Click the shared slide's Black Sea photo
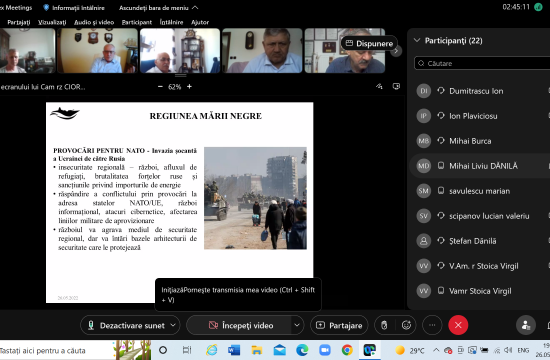The image size is (550, 360). [x=255, y=198]
